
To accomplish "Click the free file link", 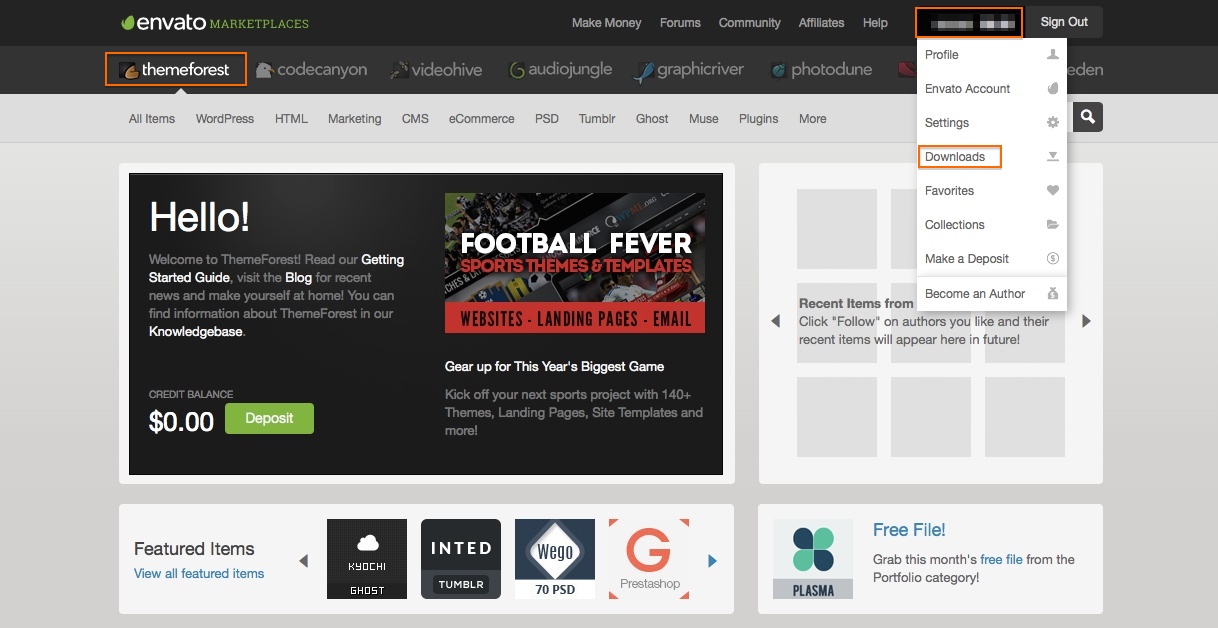I will tap(1001, 559).
